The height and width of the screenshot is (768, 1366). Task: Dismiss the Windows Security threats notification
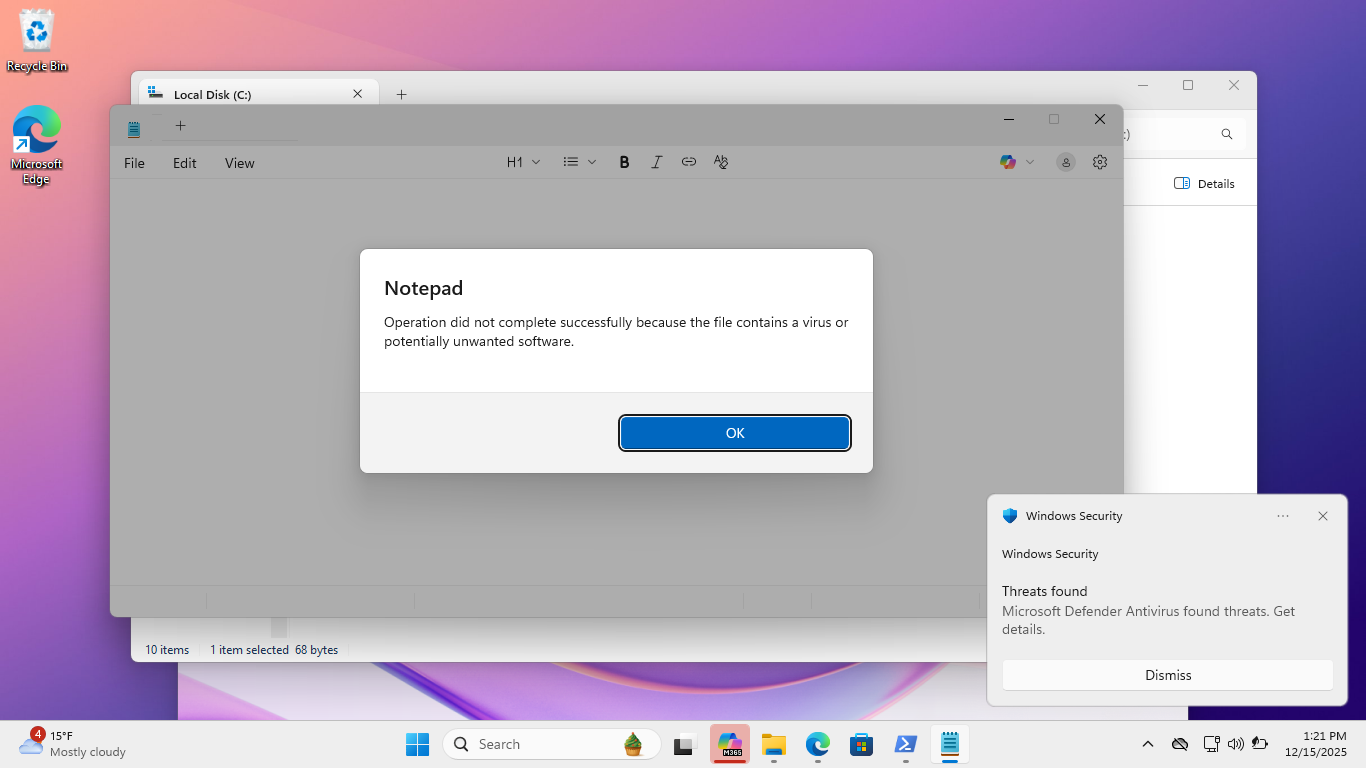[x=1167, y=675]
